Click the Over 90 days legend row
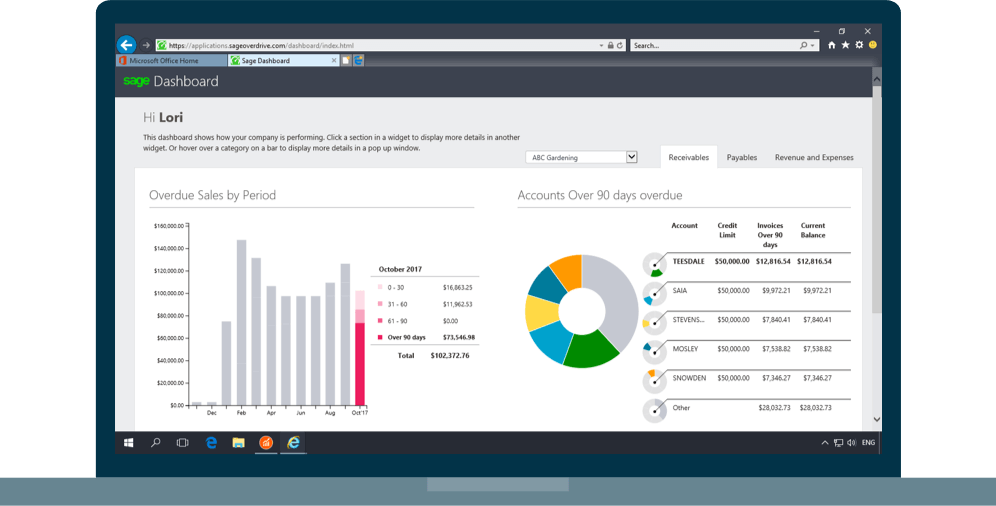The height and width of the screenshot is (506, 996). pos(425,338)
